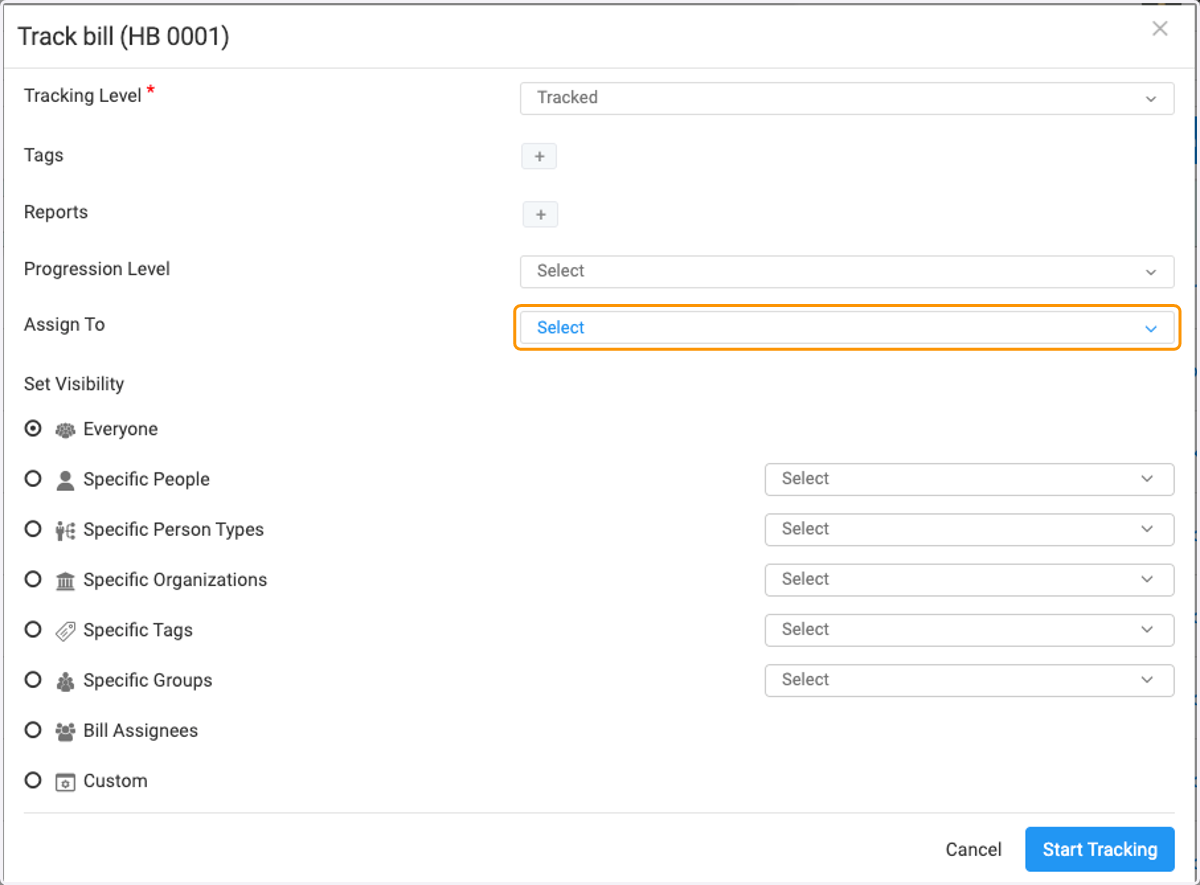Open the Progression Level dropdown
This screenshot has height=885, width=1200.
click(847, 271)
